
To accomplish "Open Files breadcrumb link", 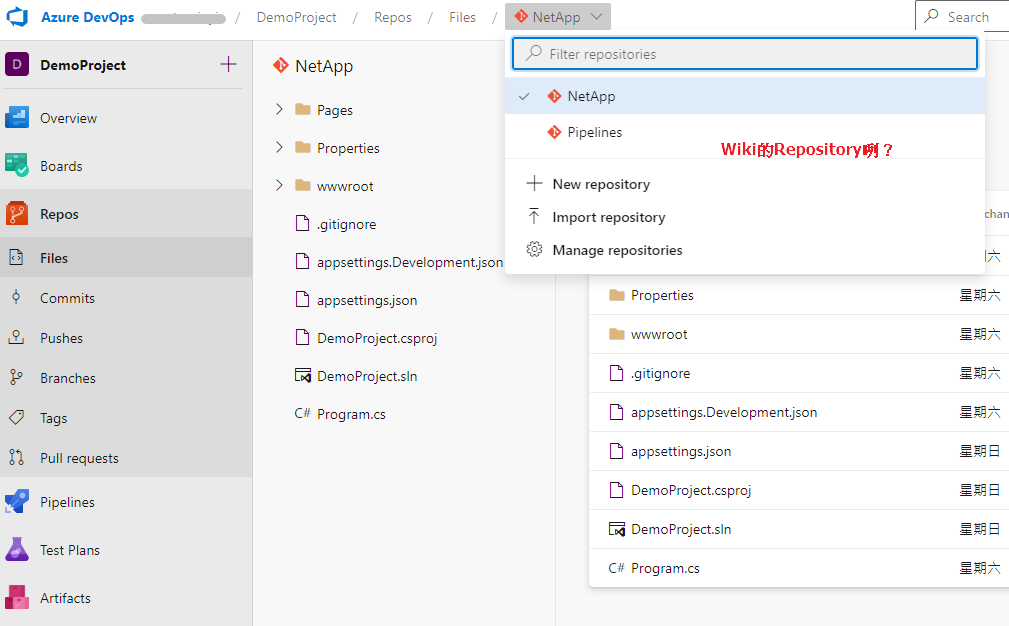I will pos(462,17).
